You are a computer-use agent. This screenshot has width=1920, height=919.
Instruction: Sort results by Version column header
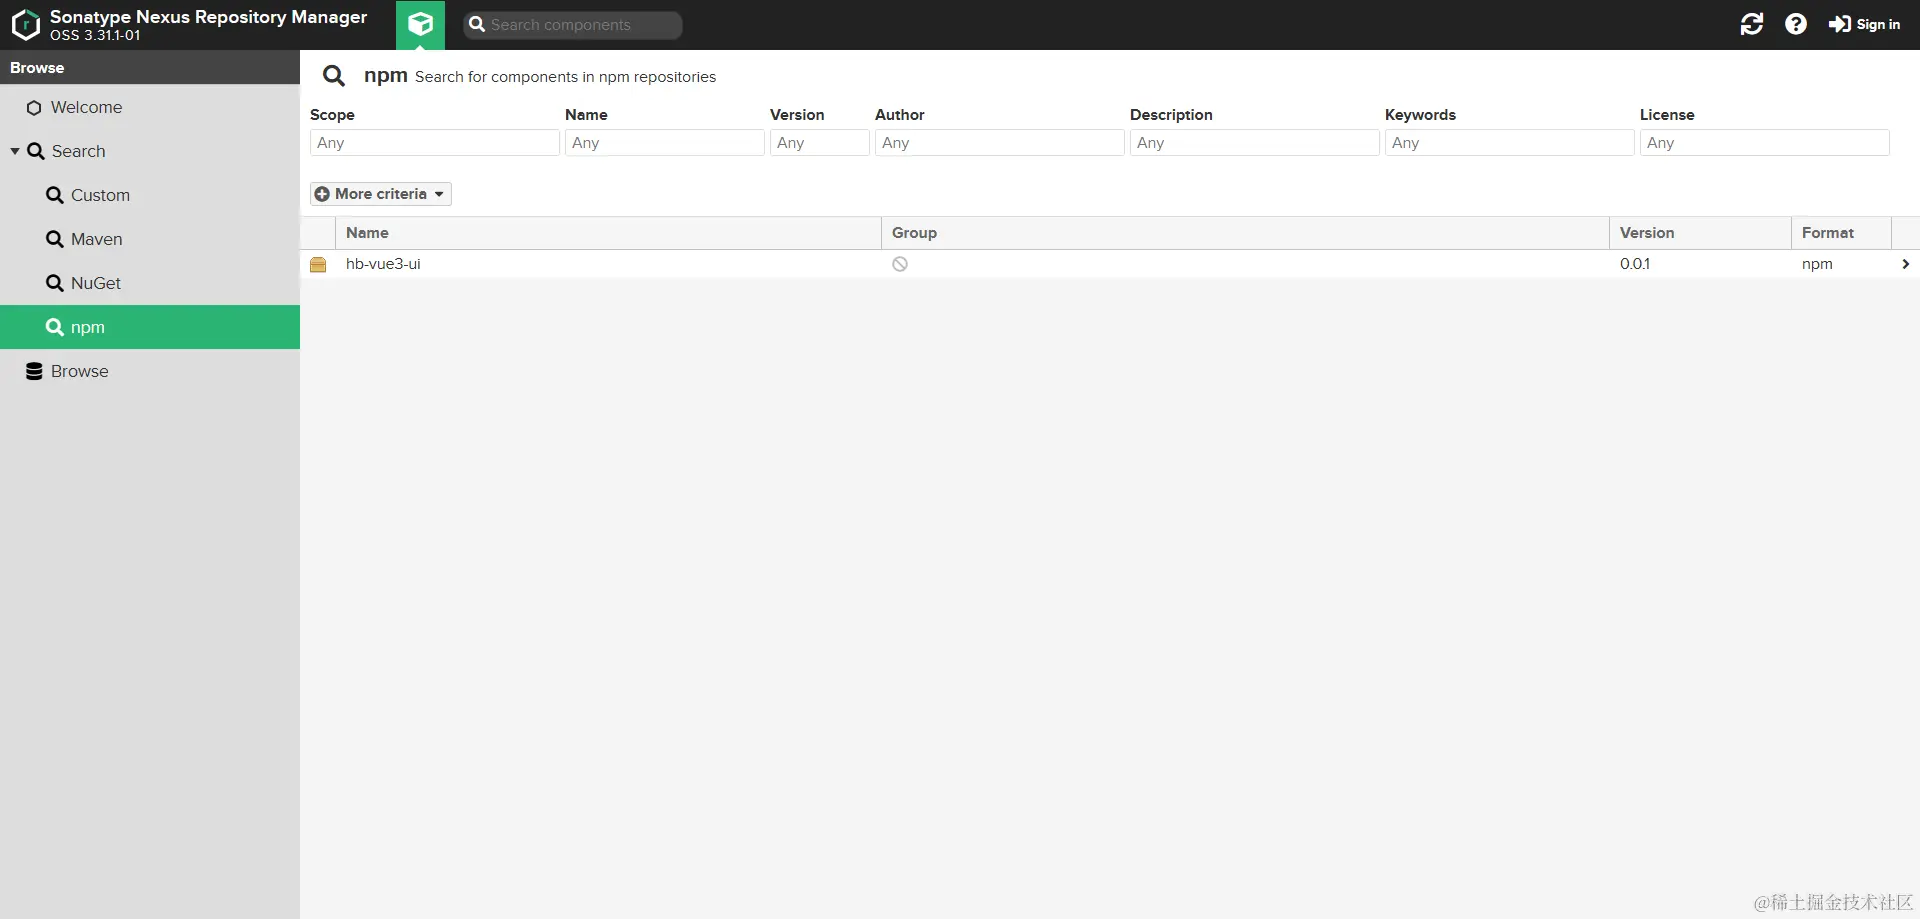[1700, 233]
